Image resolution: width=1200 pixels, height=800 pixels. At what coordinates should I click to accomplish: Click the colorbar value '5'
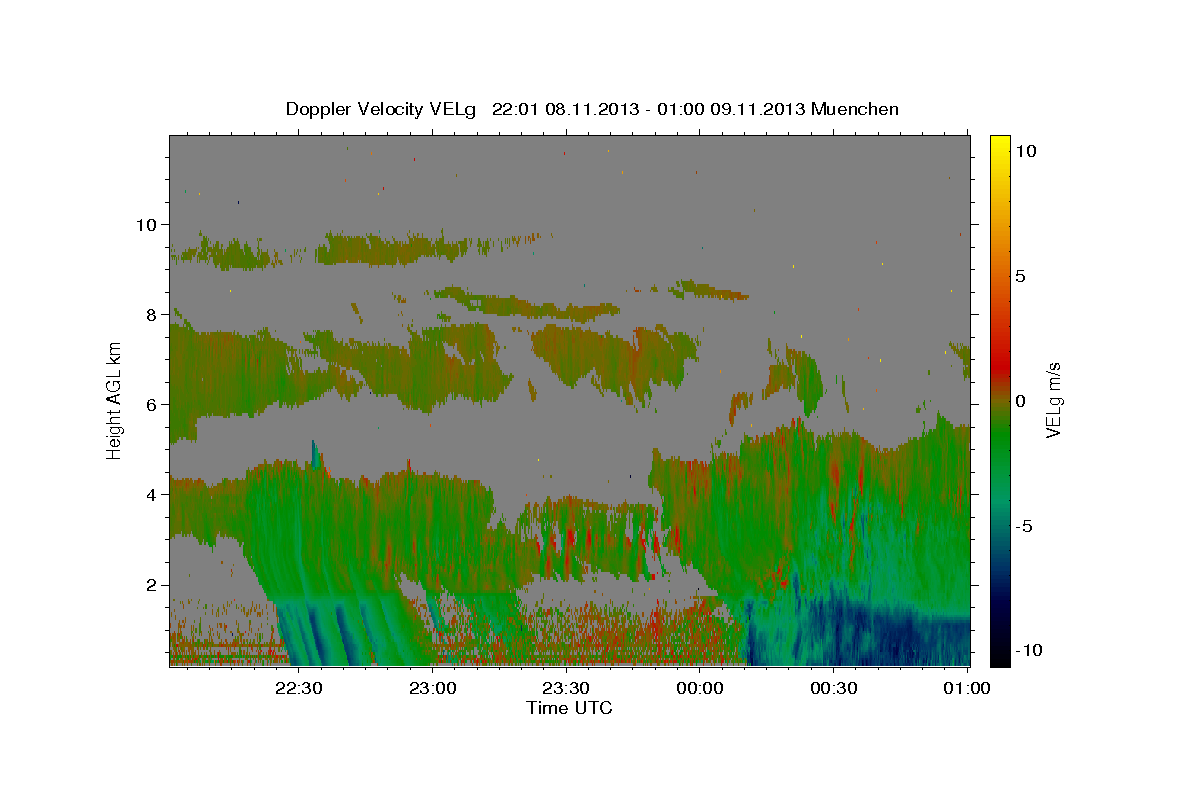[1021, 276]
